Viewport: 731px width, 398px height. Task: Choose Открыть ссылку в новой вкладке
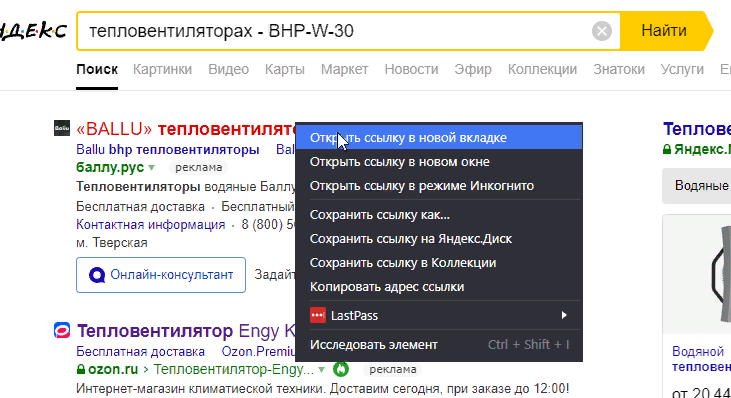click(439, 137)
